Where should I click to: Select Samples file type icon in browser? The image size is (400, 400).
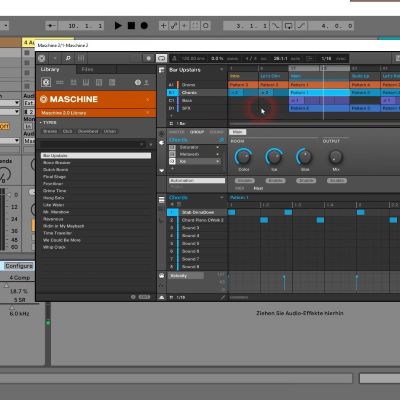pos(112,82)
